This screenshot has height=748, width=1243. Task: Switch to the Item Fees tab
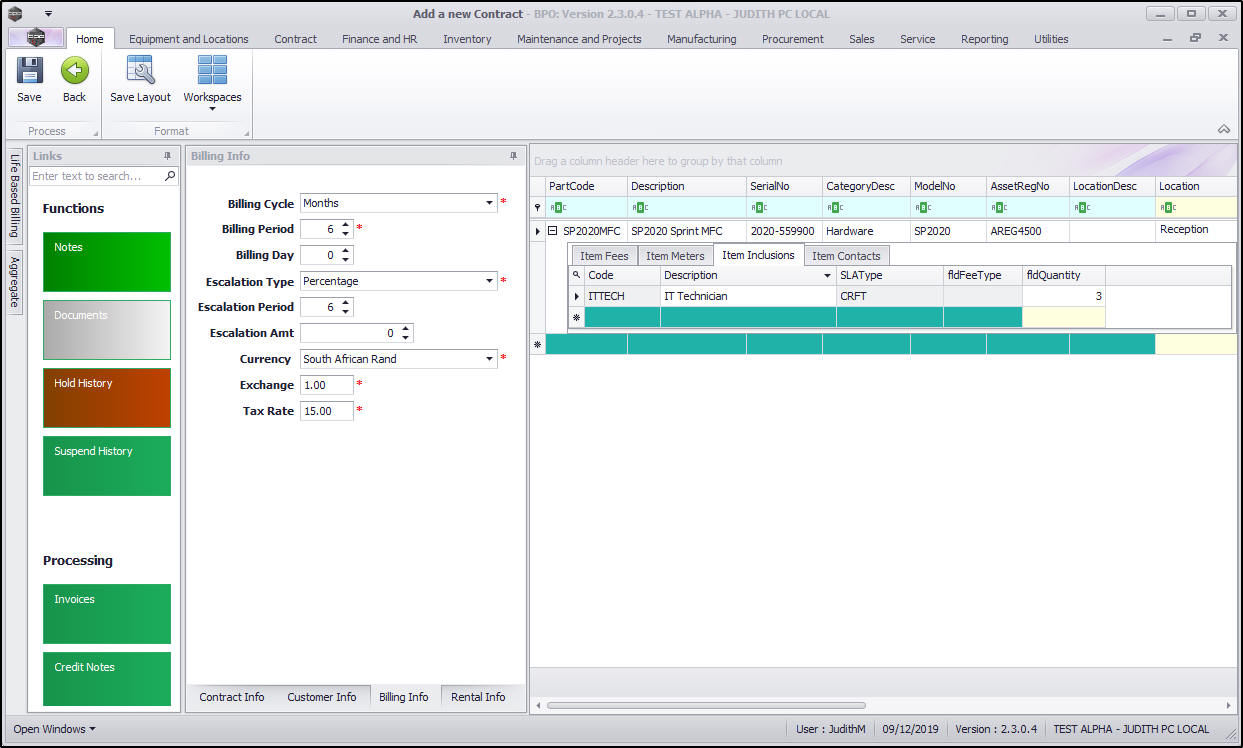604,256
